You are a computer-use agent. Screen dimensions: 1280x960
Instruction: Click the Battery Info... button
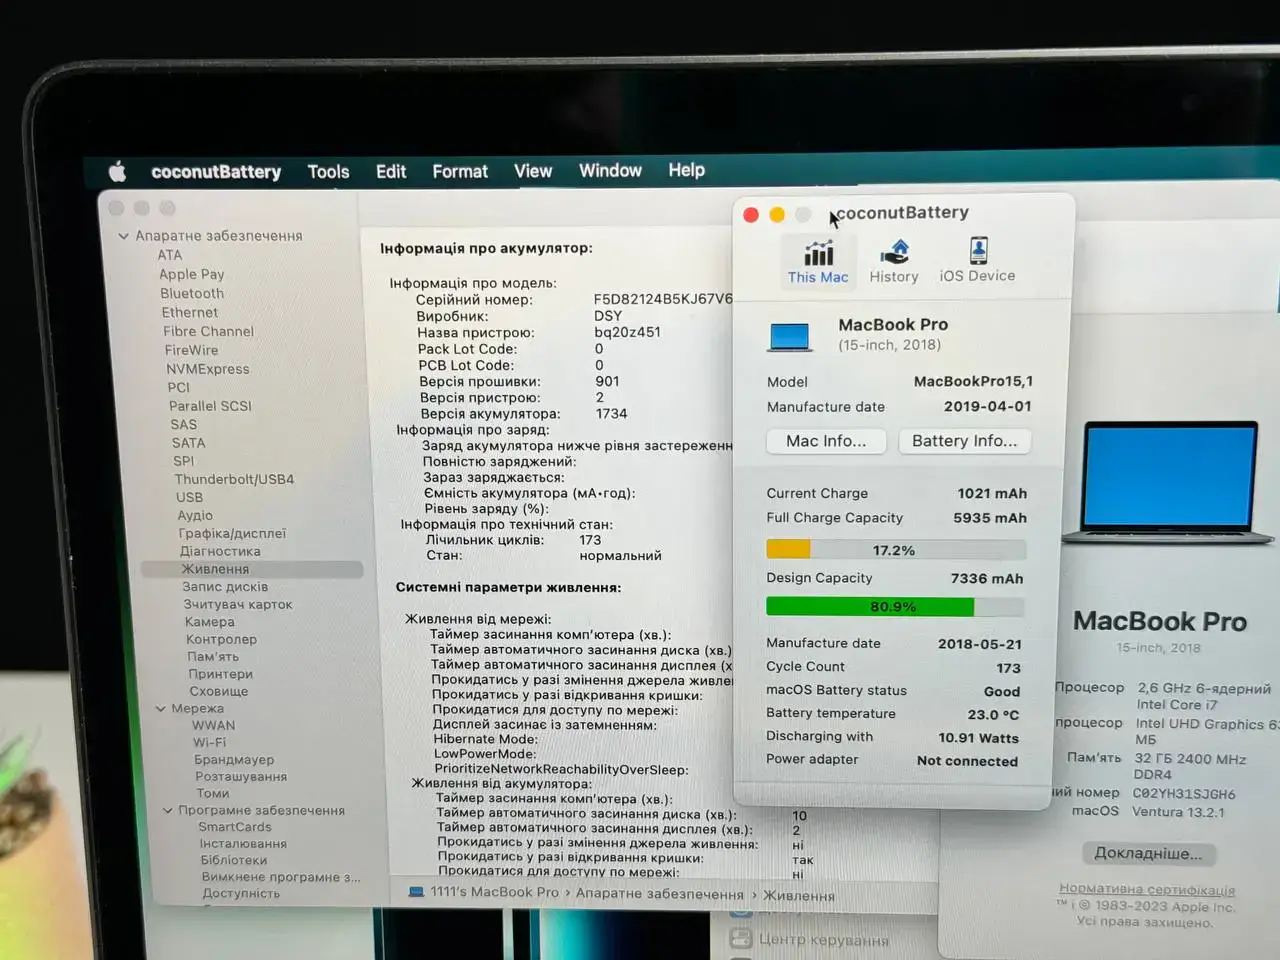[965, 441]
